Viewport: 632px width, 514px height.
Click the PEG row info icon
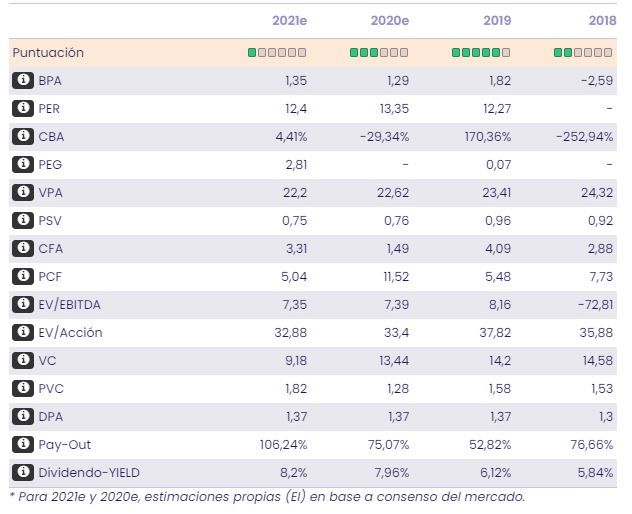coord(22,164)
